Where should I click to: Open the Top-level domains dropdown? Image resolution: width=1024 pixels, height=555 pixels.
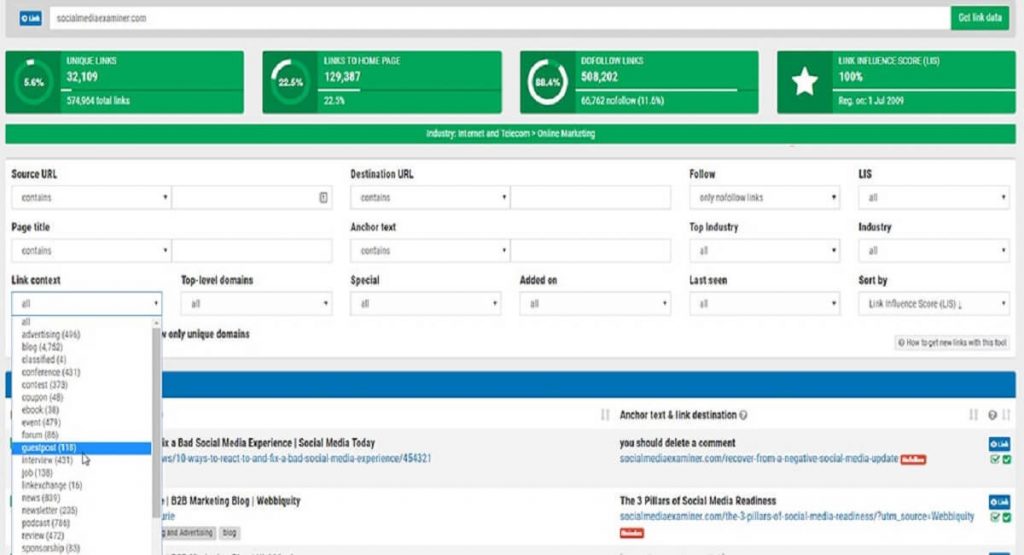(256, 304)
